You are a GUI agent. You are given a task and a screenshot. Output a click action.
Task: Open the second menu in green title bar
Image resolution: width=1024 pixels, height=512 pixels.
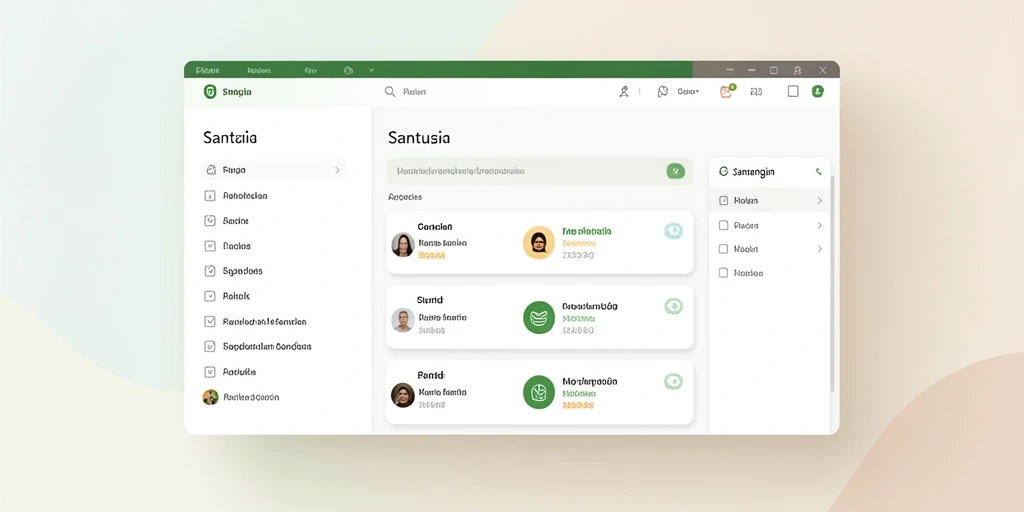[259, 70]
